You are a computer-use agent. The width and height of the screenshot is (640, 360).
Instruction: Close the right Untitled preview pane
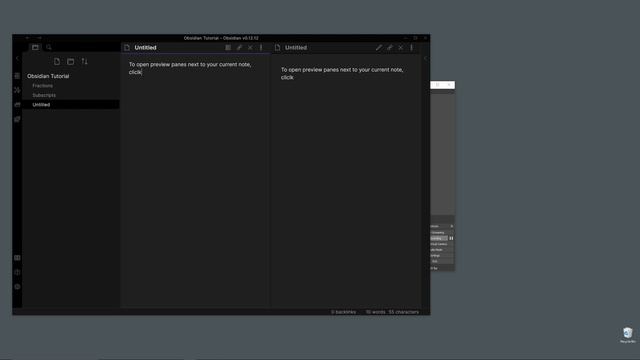(401, 47)
